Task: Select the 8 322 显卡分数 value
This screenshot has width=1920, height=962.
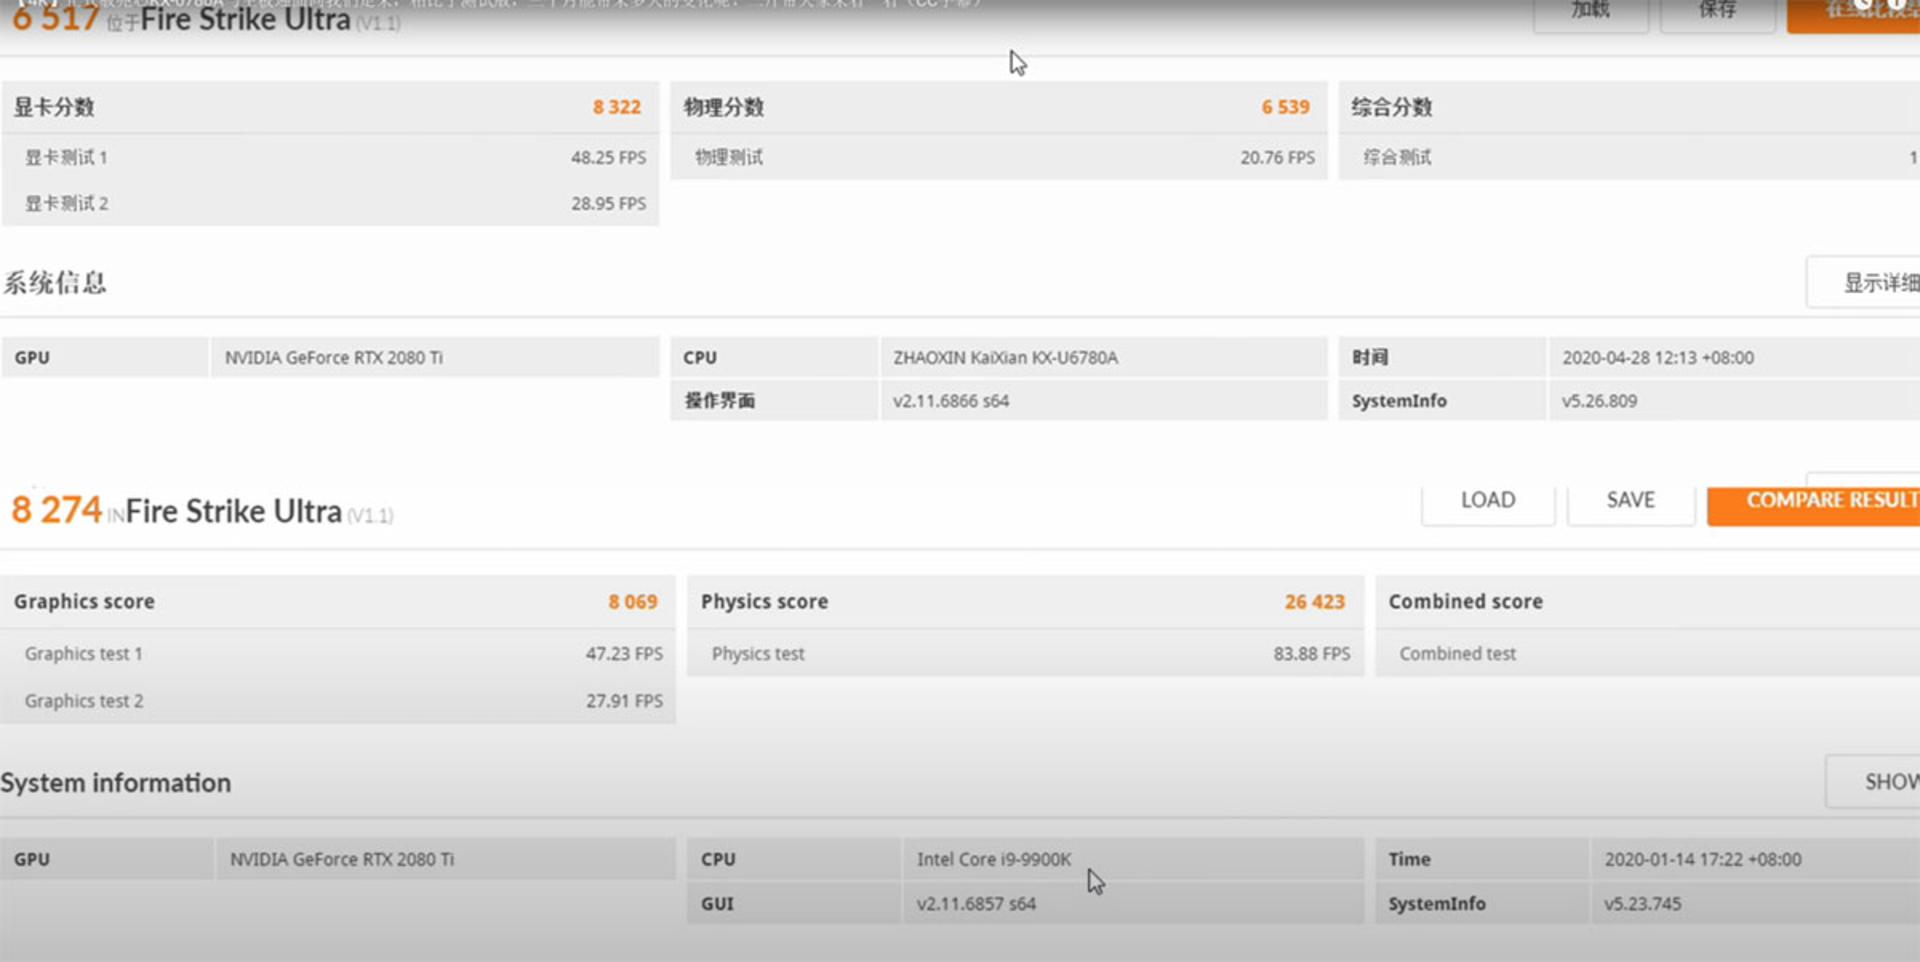Action: point(617,107)
